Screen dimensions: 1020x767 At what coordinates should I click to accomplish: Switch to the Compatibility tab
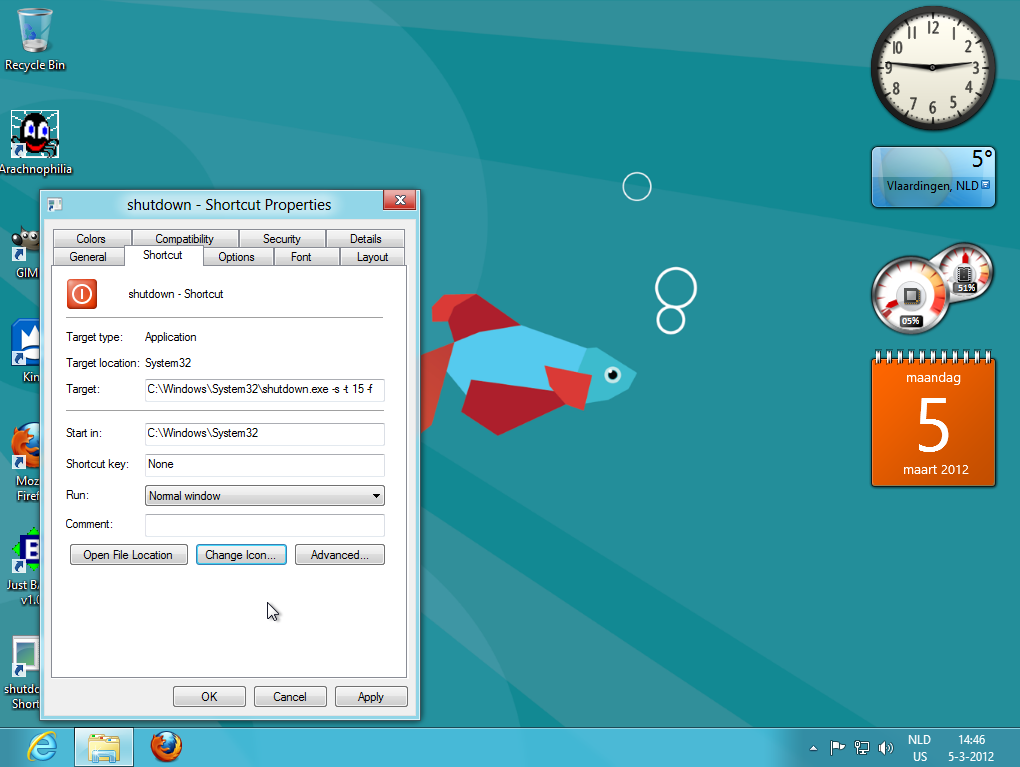pyautogui.click(x=185, y=239)
